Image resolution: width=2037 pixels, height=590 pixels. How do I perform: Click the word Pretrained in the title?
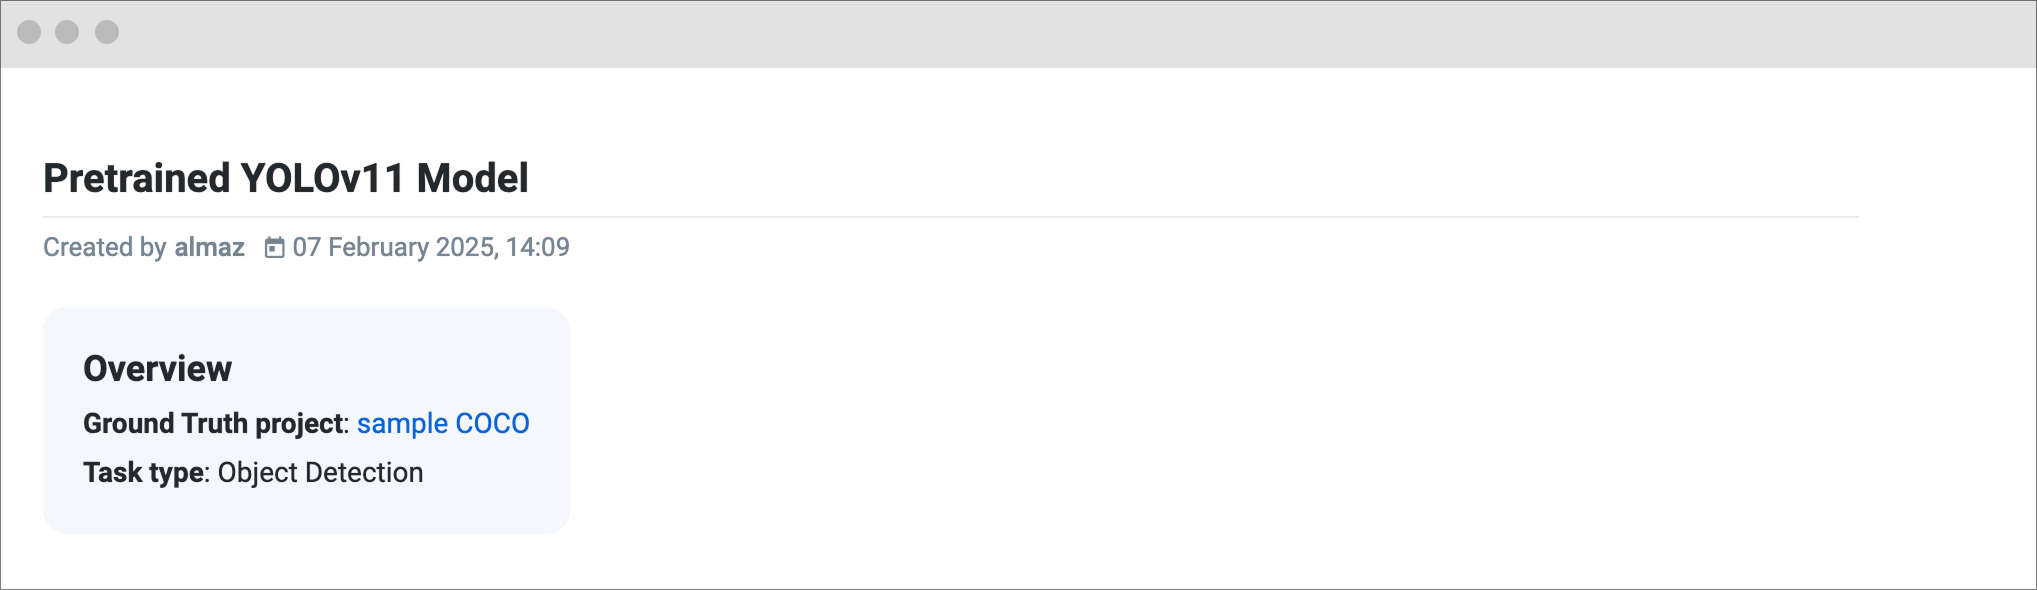[x=137, y=178]
